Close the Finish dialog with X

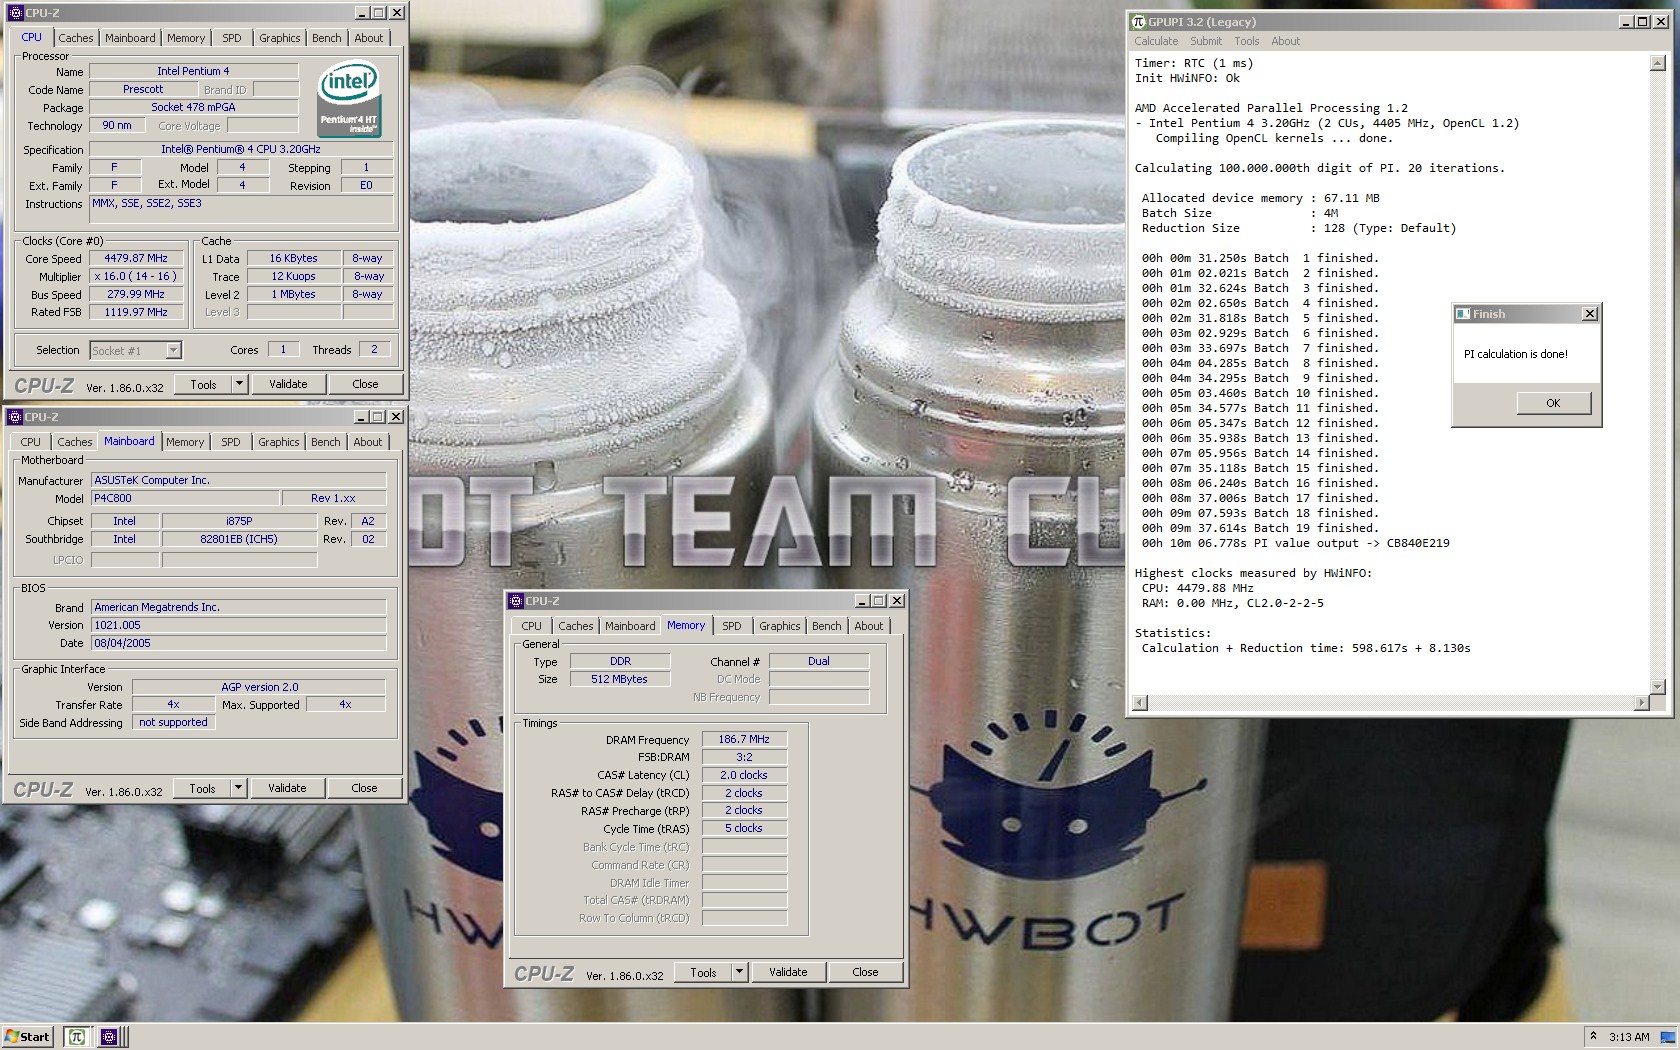1589,314
